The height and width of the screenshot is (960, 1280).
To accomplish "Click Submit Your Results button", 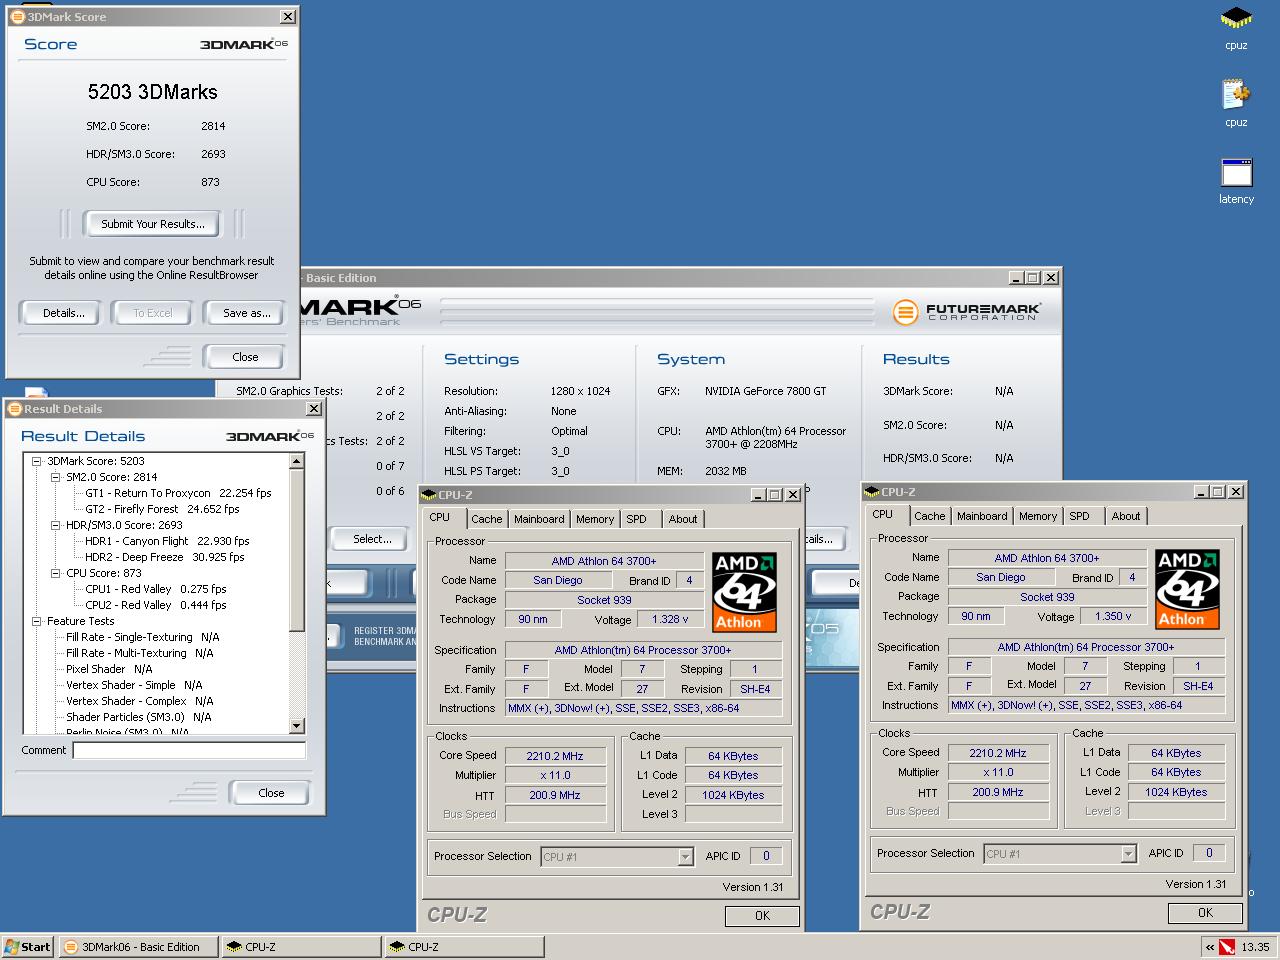I will (153, 224).
